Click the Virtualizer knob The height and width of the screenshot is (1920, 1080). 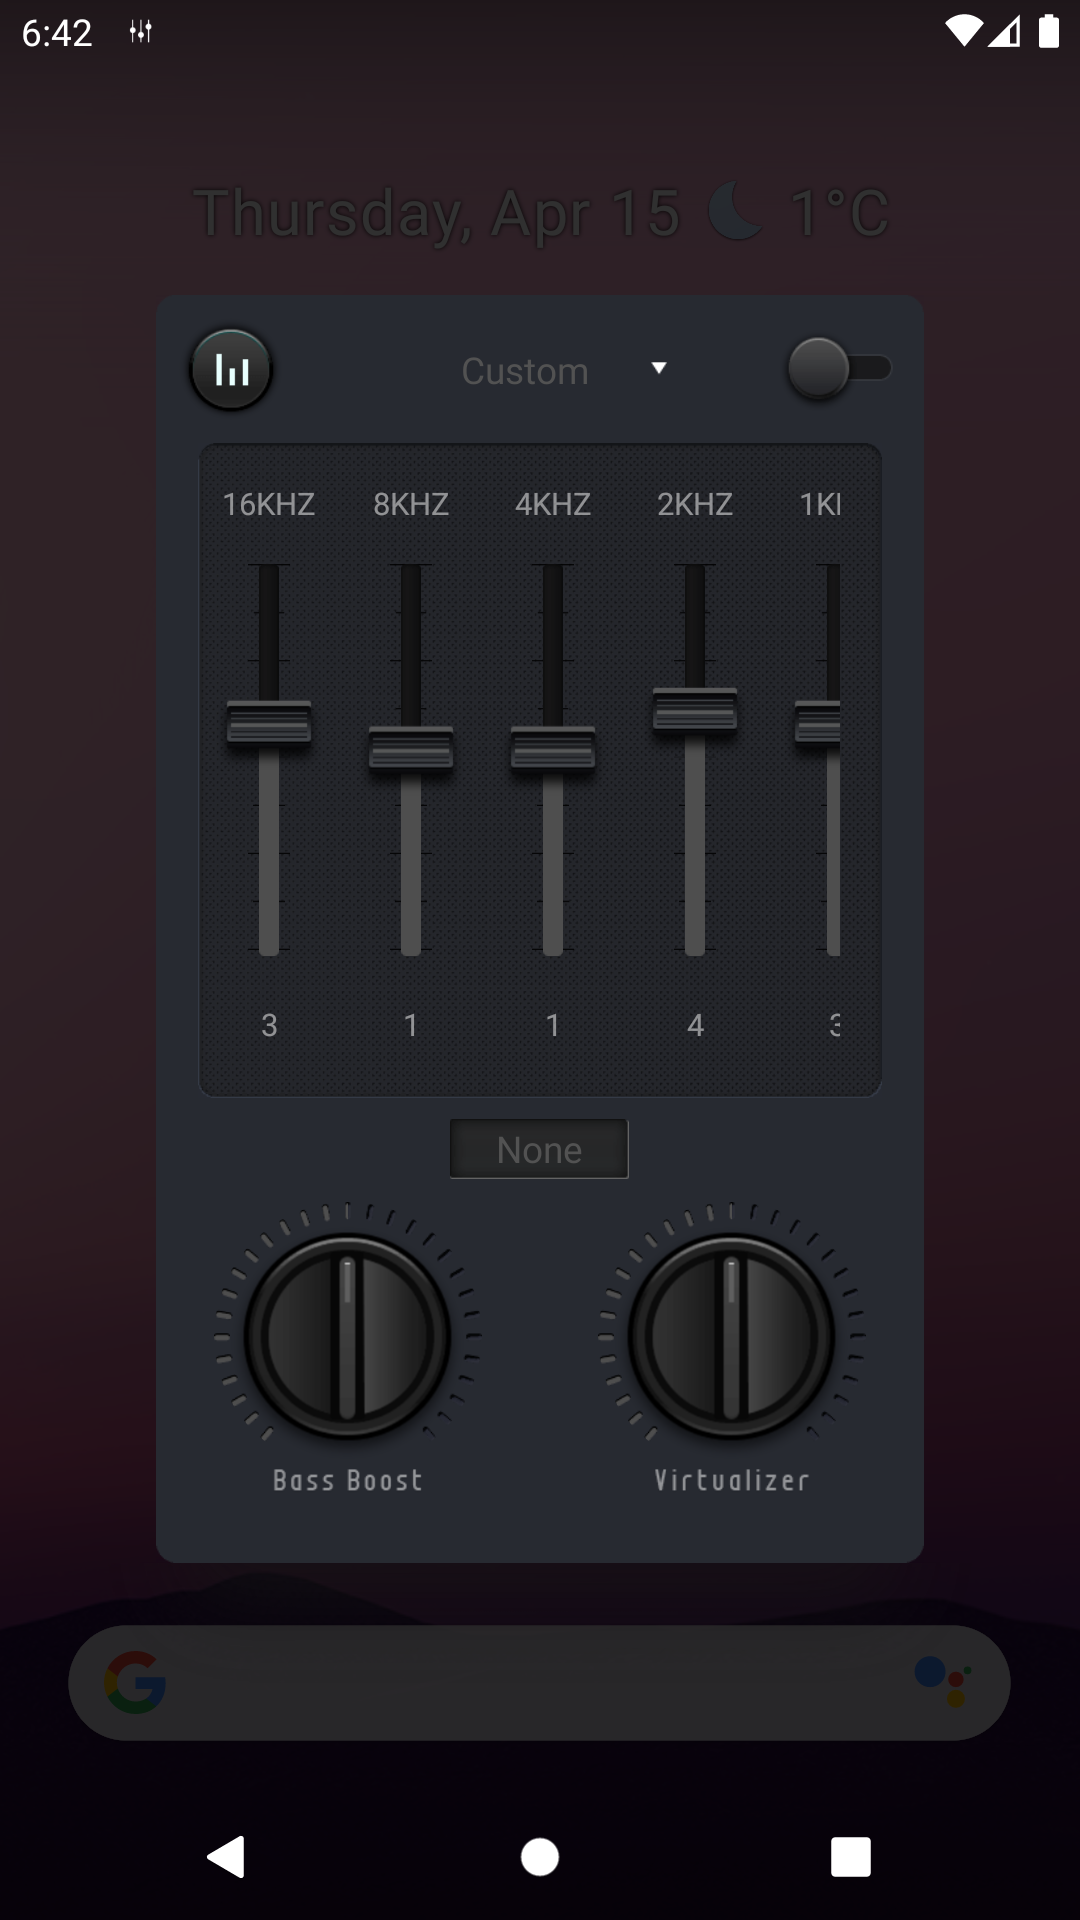[731, 1337]
